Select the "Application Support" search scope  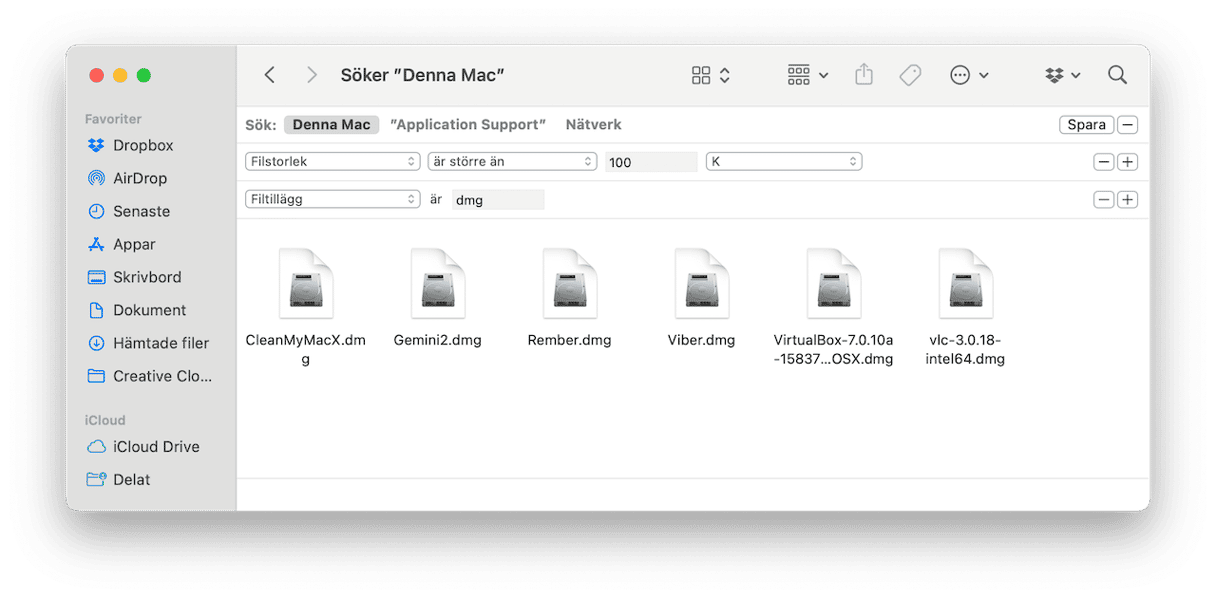tap(468, 125)
